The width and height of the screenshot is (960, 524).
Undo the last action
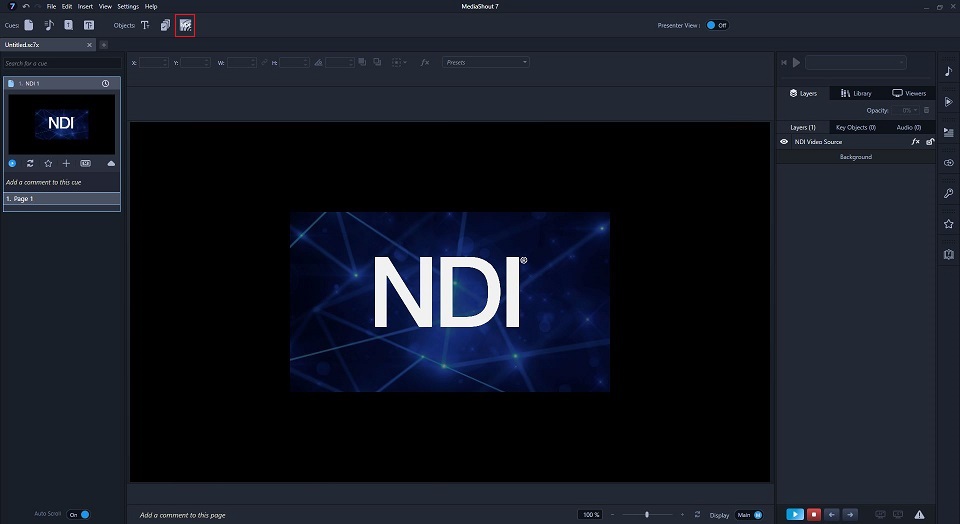[x=26, y=6]
